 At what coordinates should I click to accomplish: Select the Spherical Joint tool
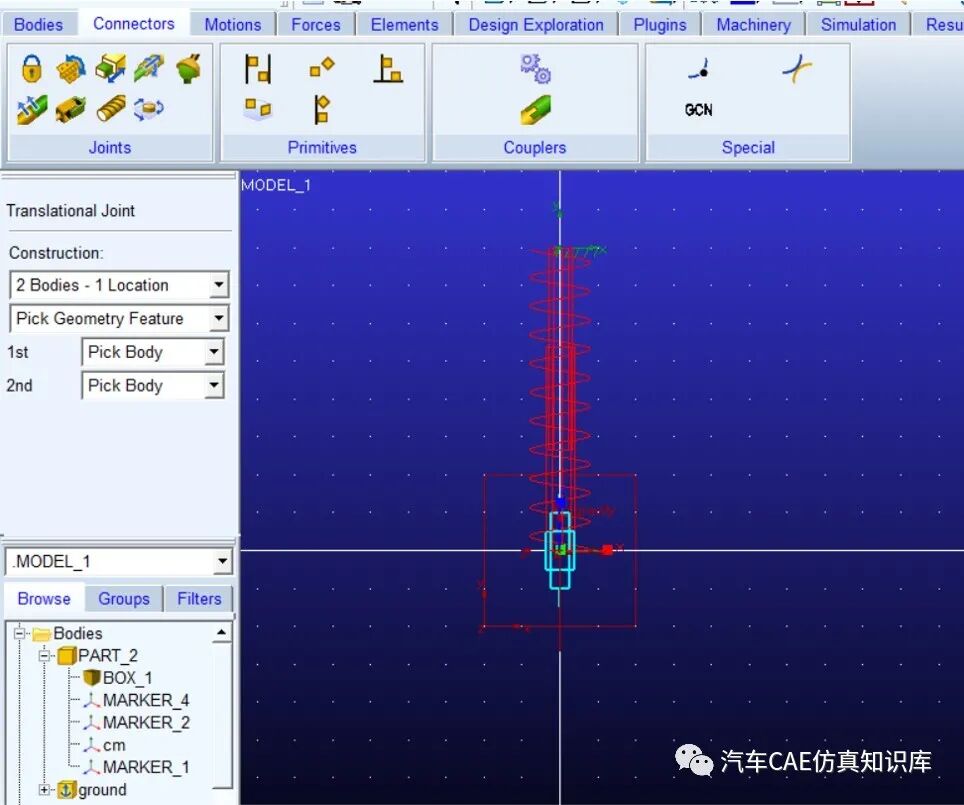(x=189, y=68)
